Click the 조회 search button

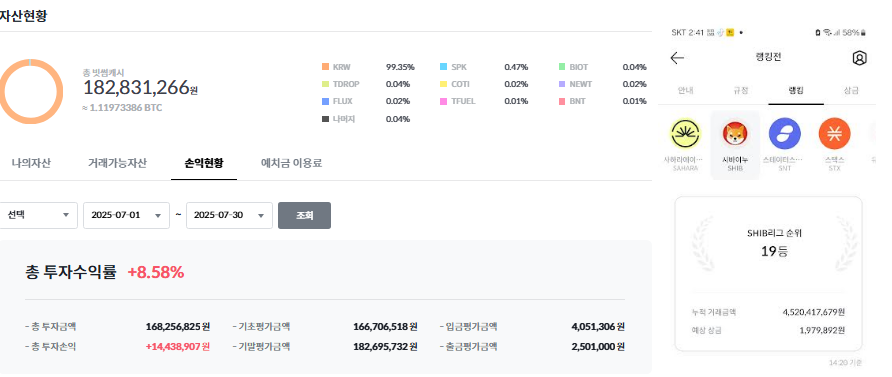[304, 216]
